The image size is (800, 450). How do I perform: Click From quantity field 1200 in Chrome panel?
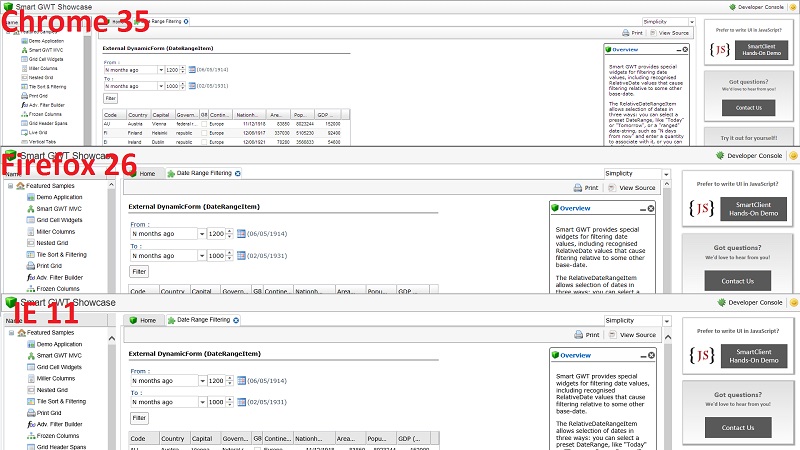(x=171, y=70)
